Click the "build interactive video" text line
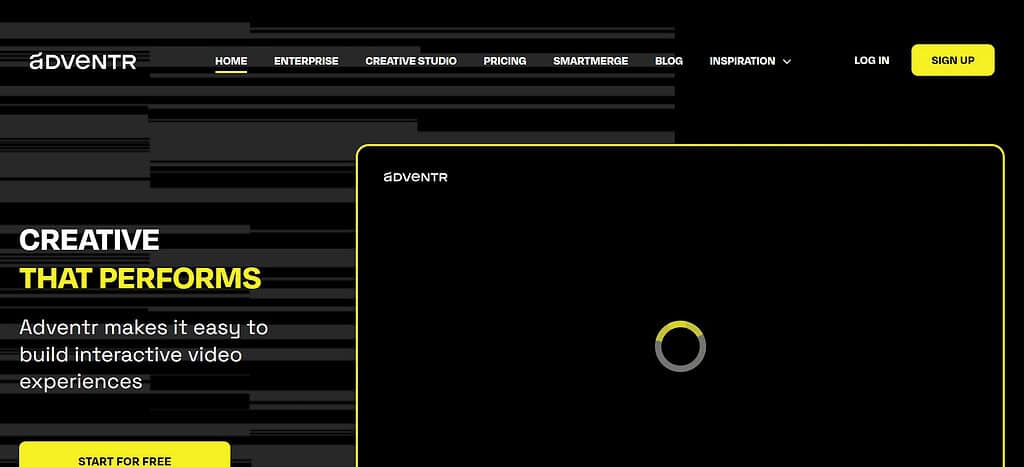This screenshot has width=1024, height=467. [131, 355]
